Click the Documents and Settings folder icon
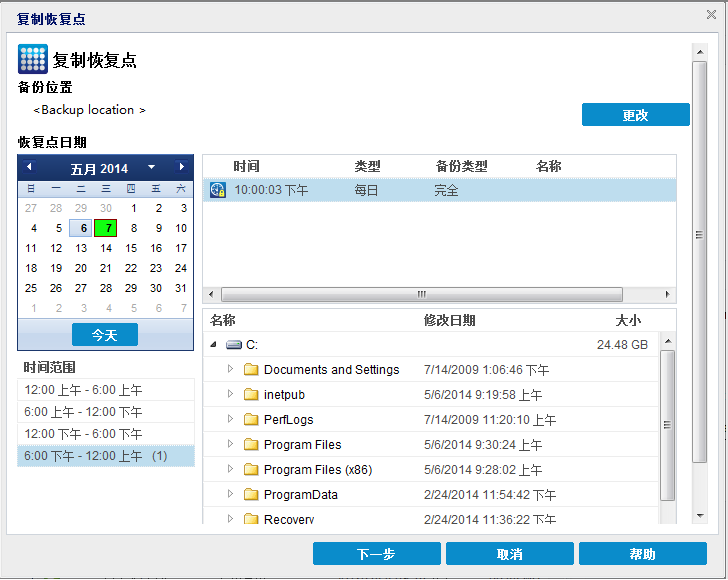Screen dimensions: 728x580 point(251,370)
